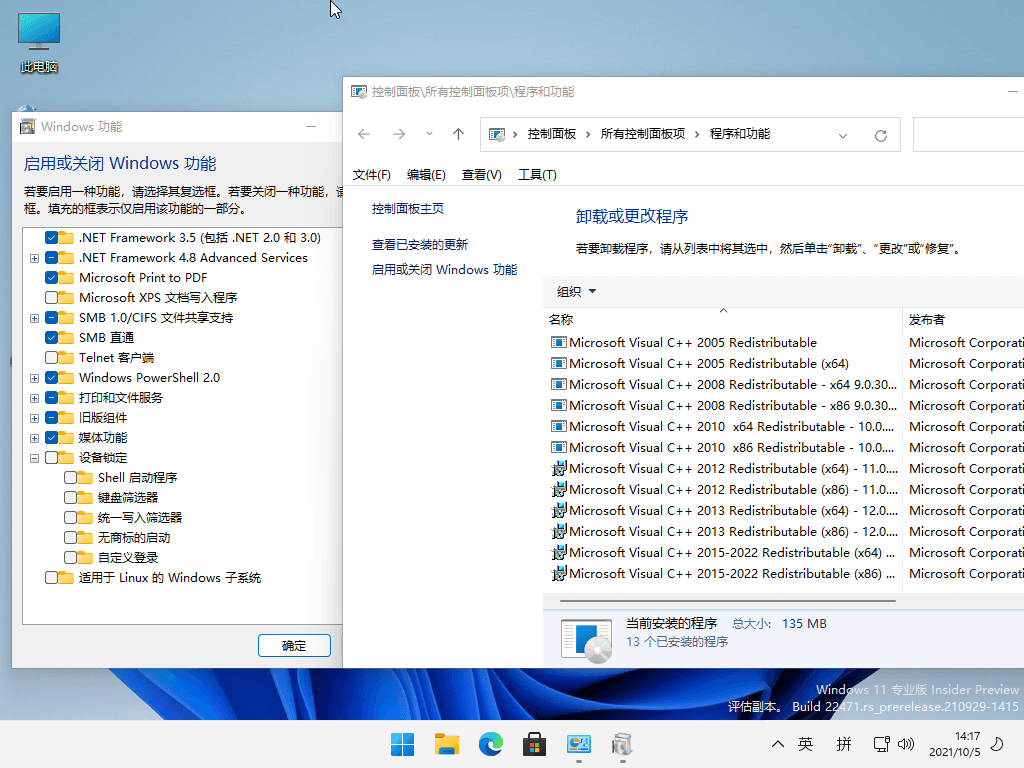Open the 组织 dropdown menu
Viewport: 1024px width, 768px height.
point(572,291)
